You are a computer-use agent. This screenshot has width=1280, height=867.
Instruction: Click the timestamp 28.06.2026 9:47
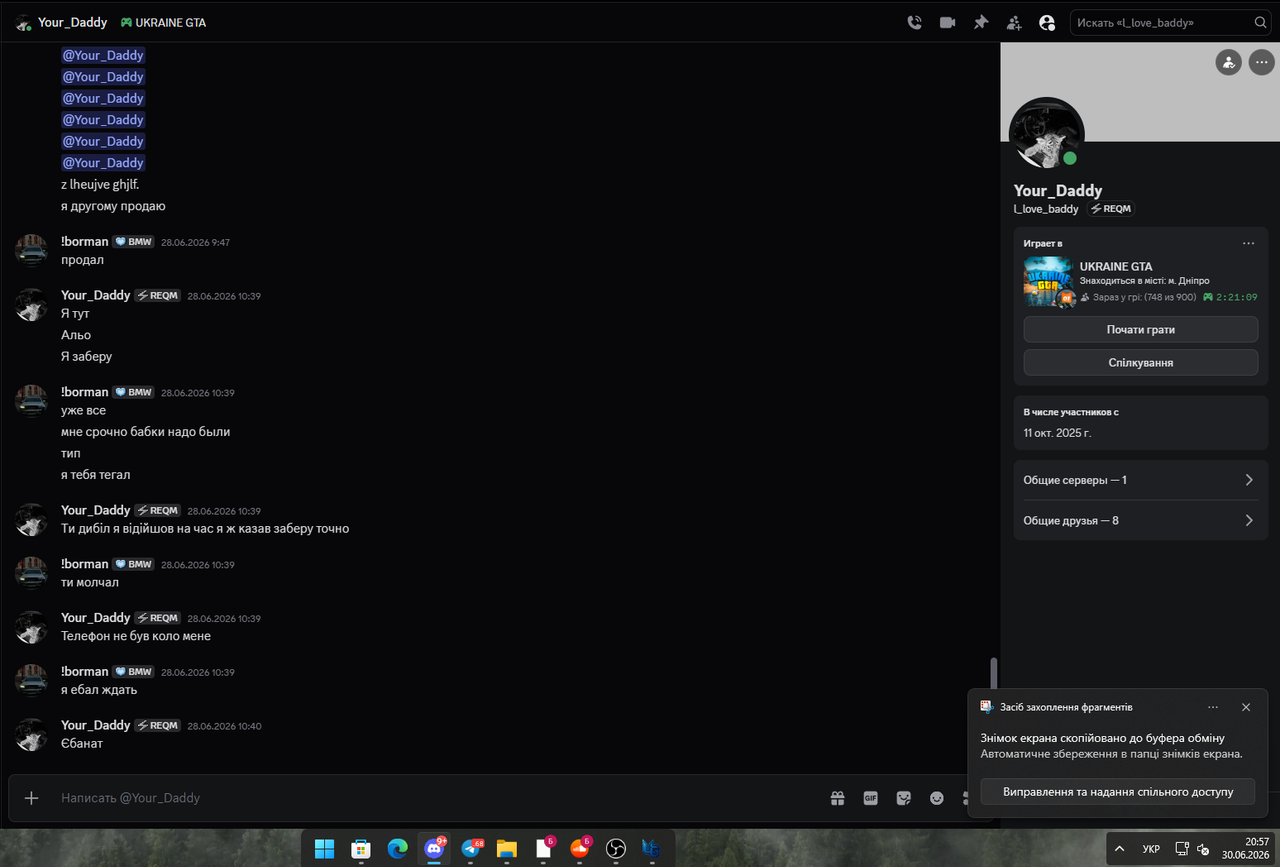(195, 242)
